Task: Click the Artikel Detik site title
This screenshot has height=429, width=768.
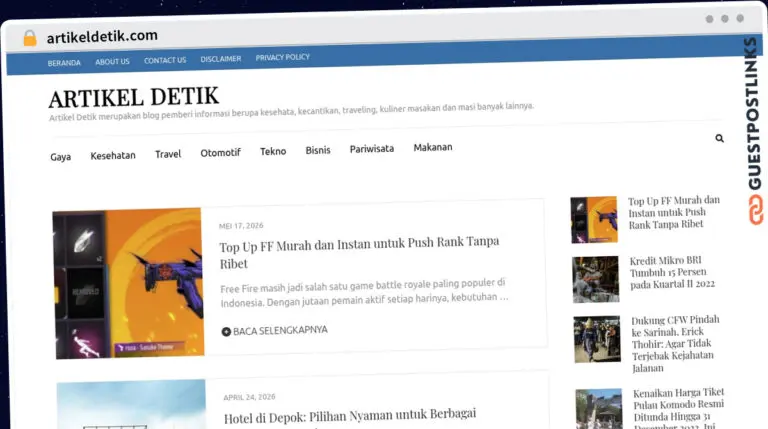Action: tap(133, 97)
